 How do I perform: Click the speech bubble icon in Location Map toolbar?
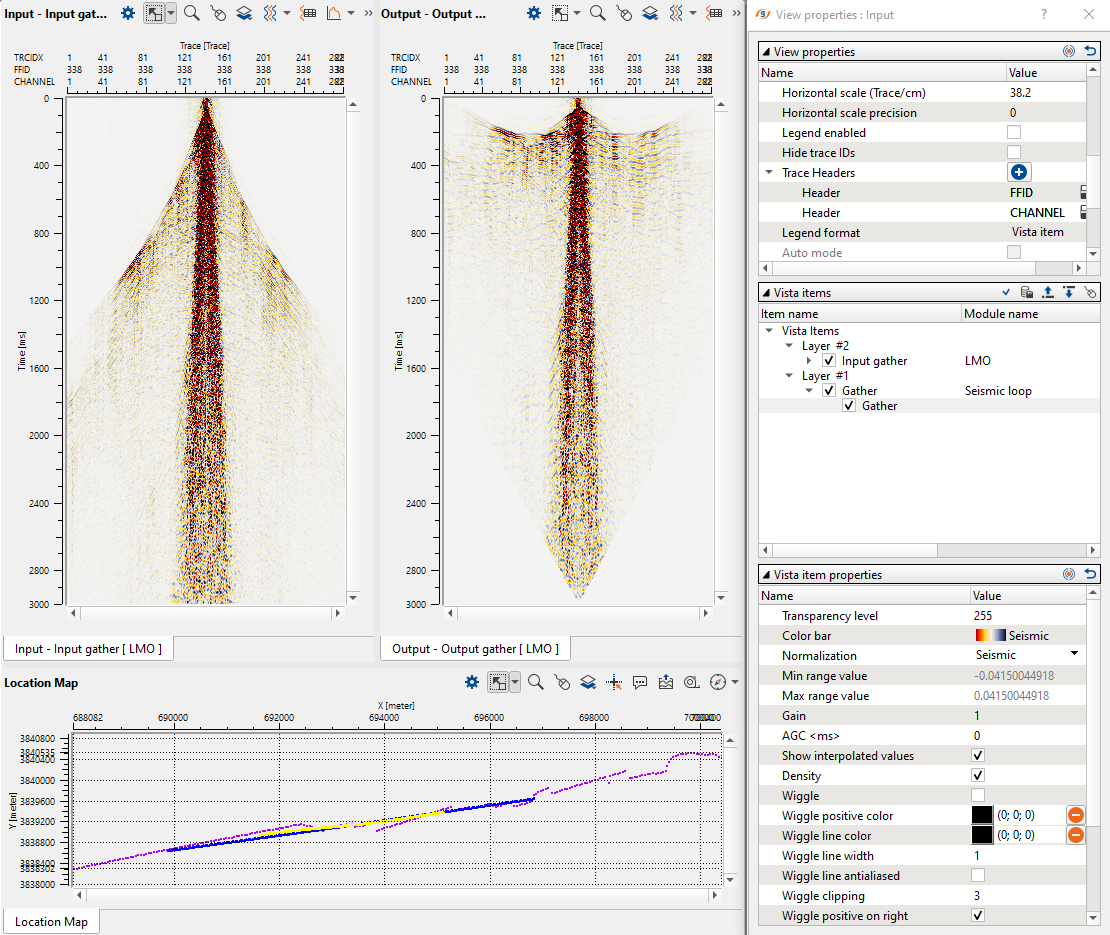(640, 682)
